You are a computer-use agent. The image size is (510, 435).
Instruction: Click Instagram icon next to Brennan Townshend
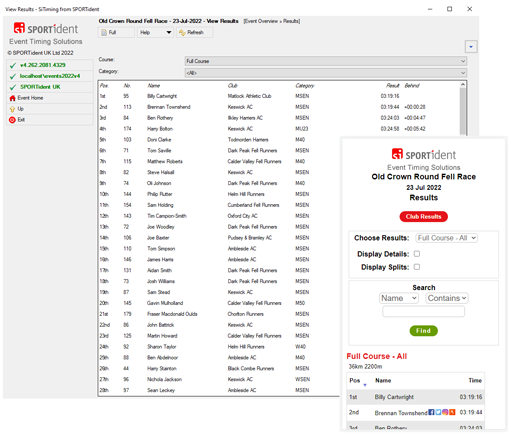(x=445, y=412)
